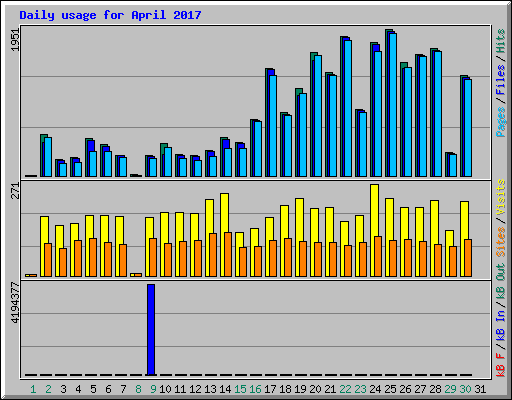The image size is (512, 400).
Task: Click day 13 on the x-axis
Action: (210, 389)
